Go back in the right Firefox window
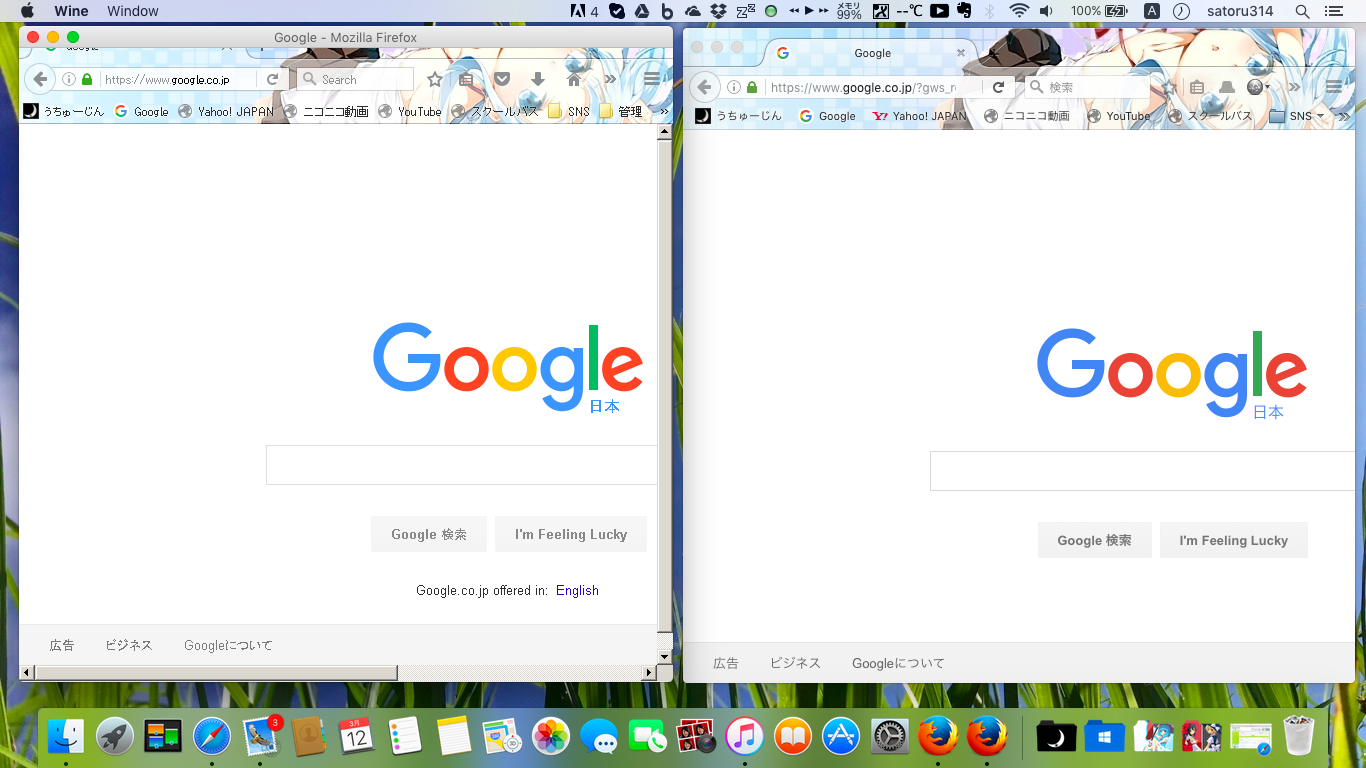 coord(704,87)
